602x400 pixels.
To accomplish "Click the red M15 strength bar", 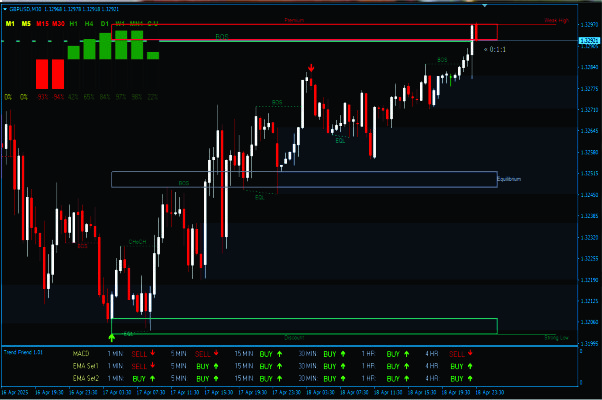I will (x=42, y=74).
